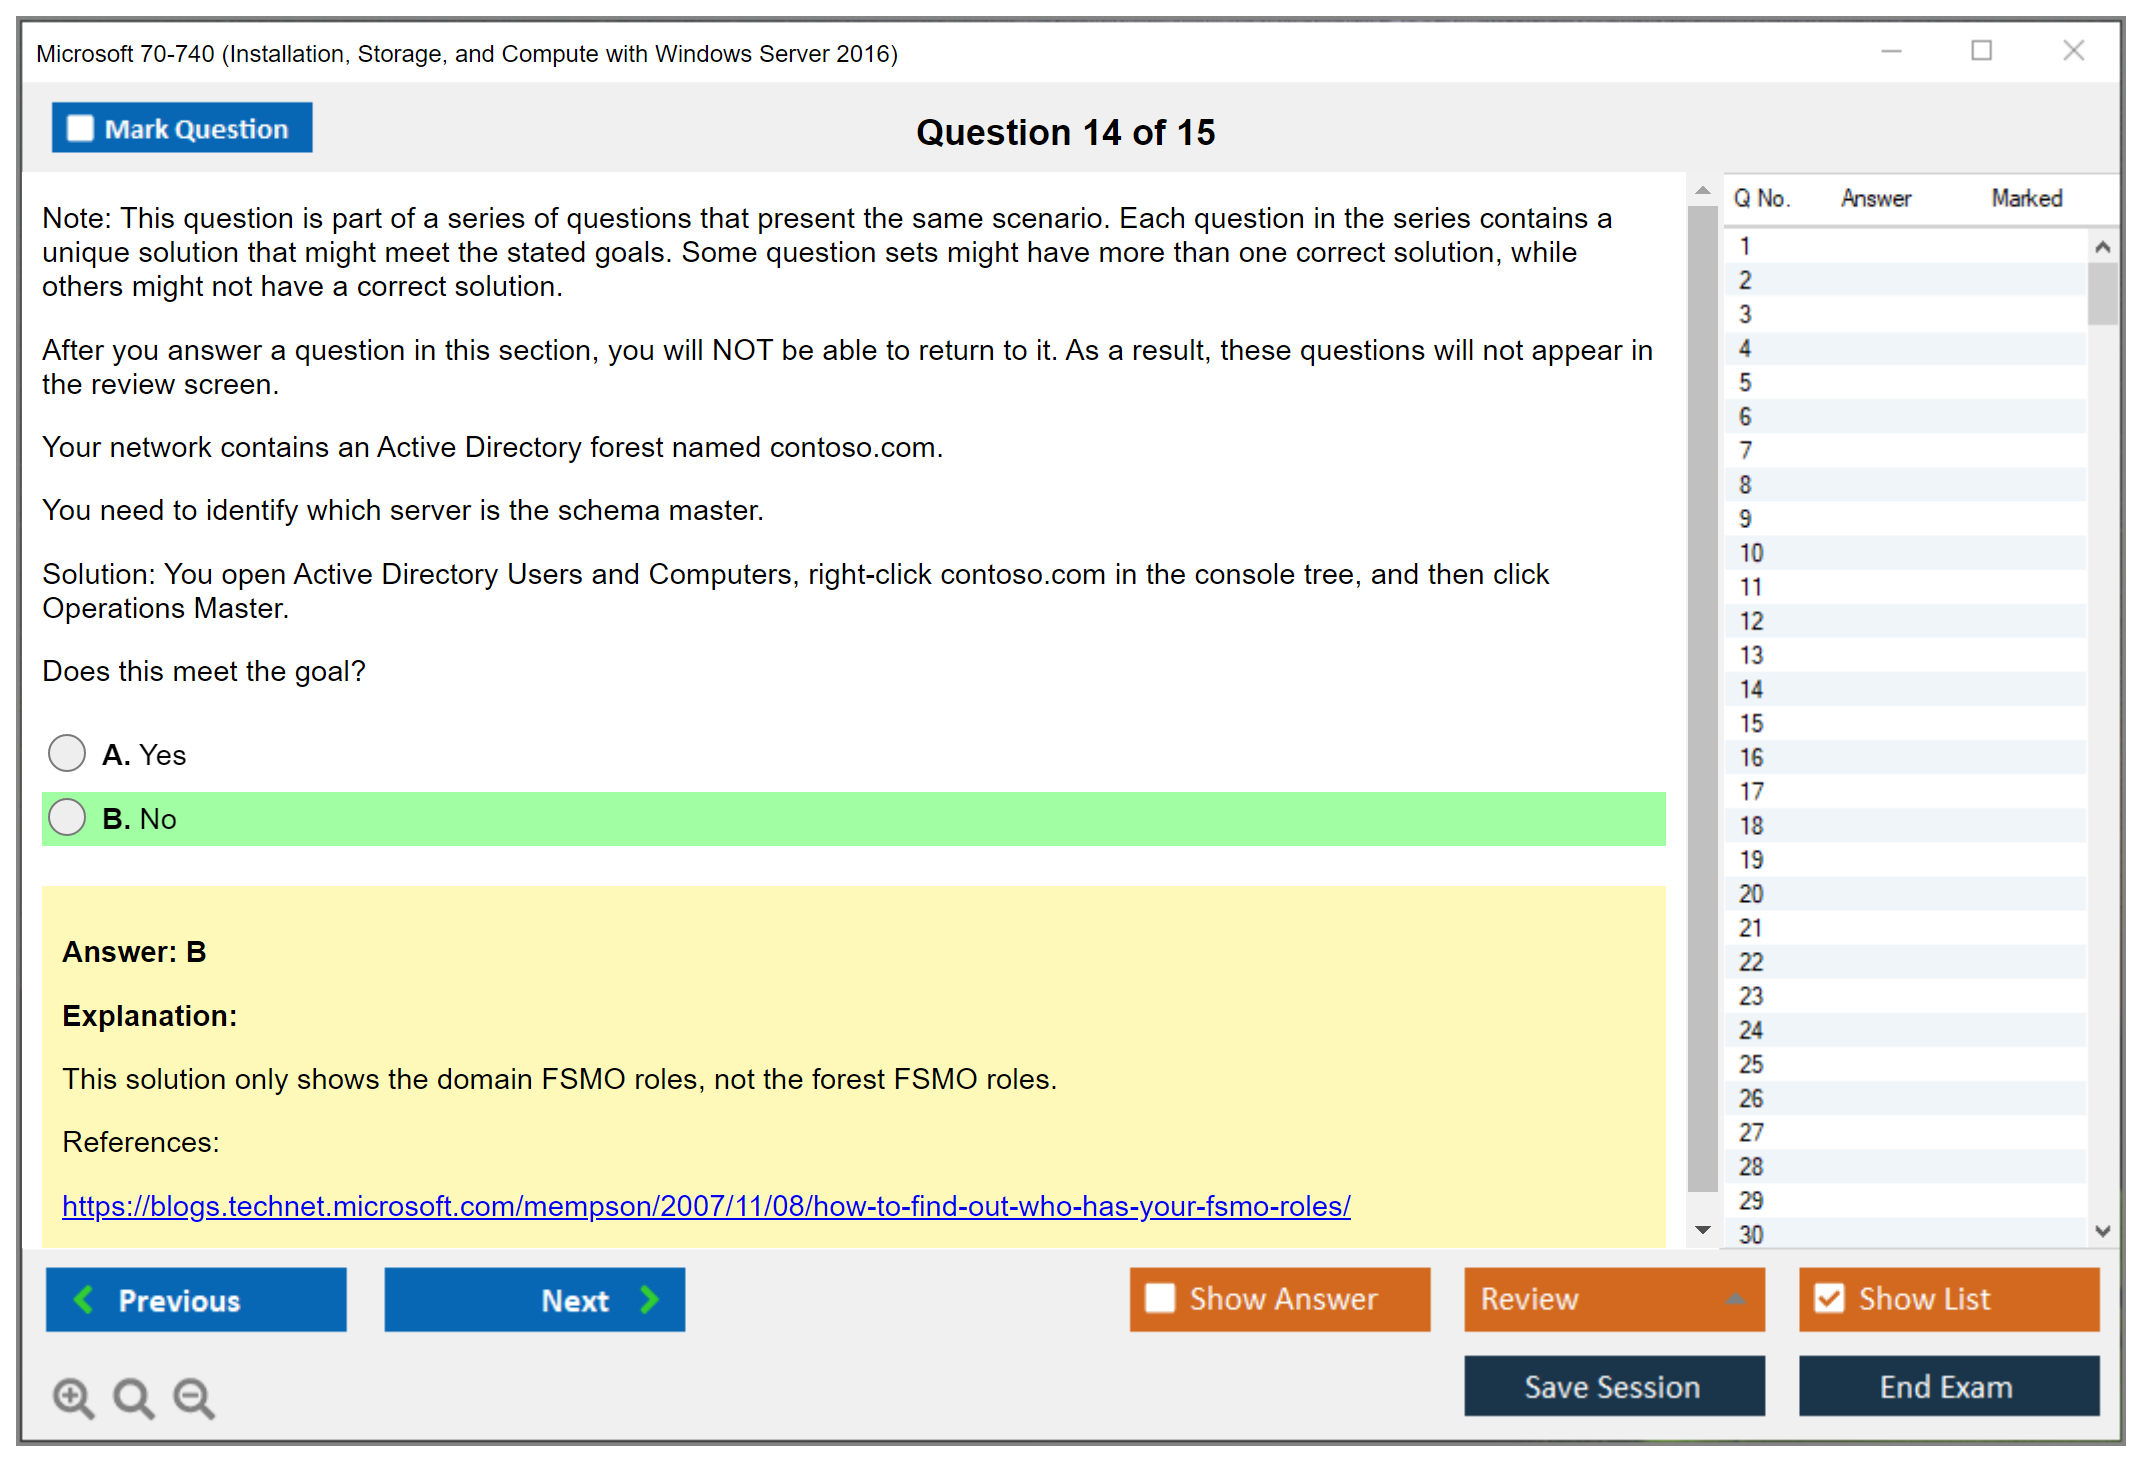Toggle the Mark Question checkbox

tap(80, 129)
